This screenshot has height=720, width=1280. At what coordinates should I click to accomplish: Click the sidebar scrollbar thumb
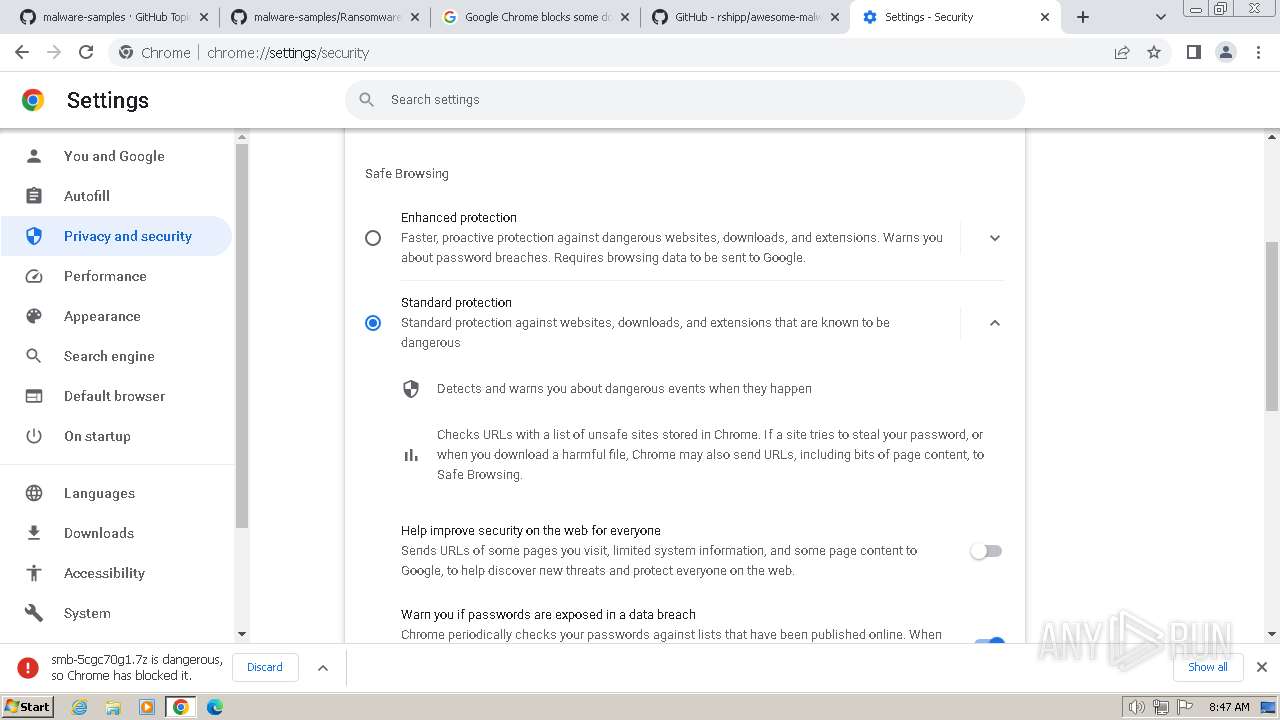point(241,336)
